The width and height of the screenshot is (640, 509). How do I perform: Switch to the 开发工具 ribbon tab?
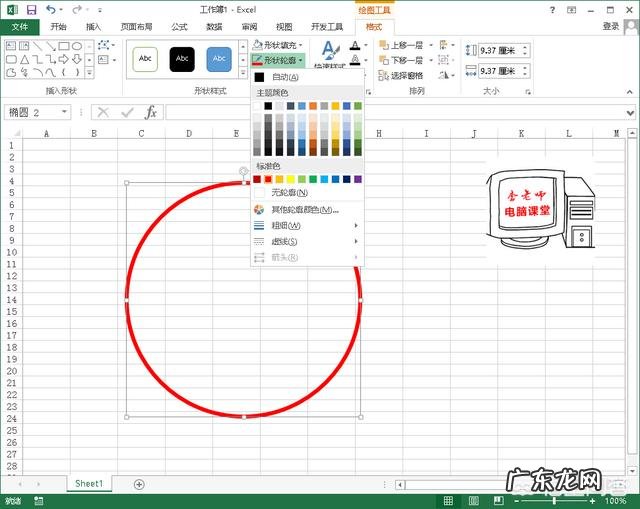coord(327,27)
